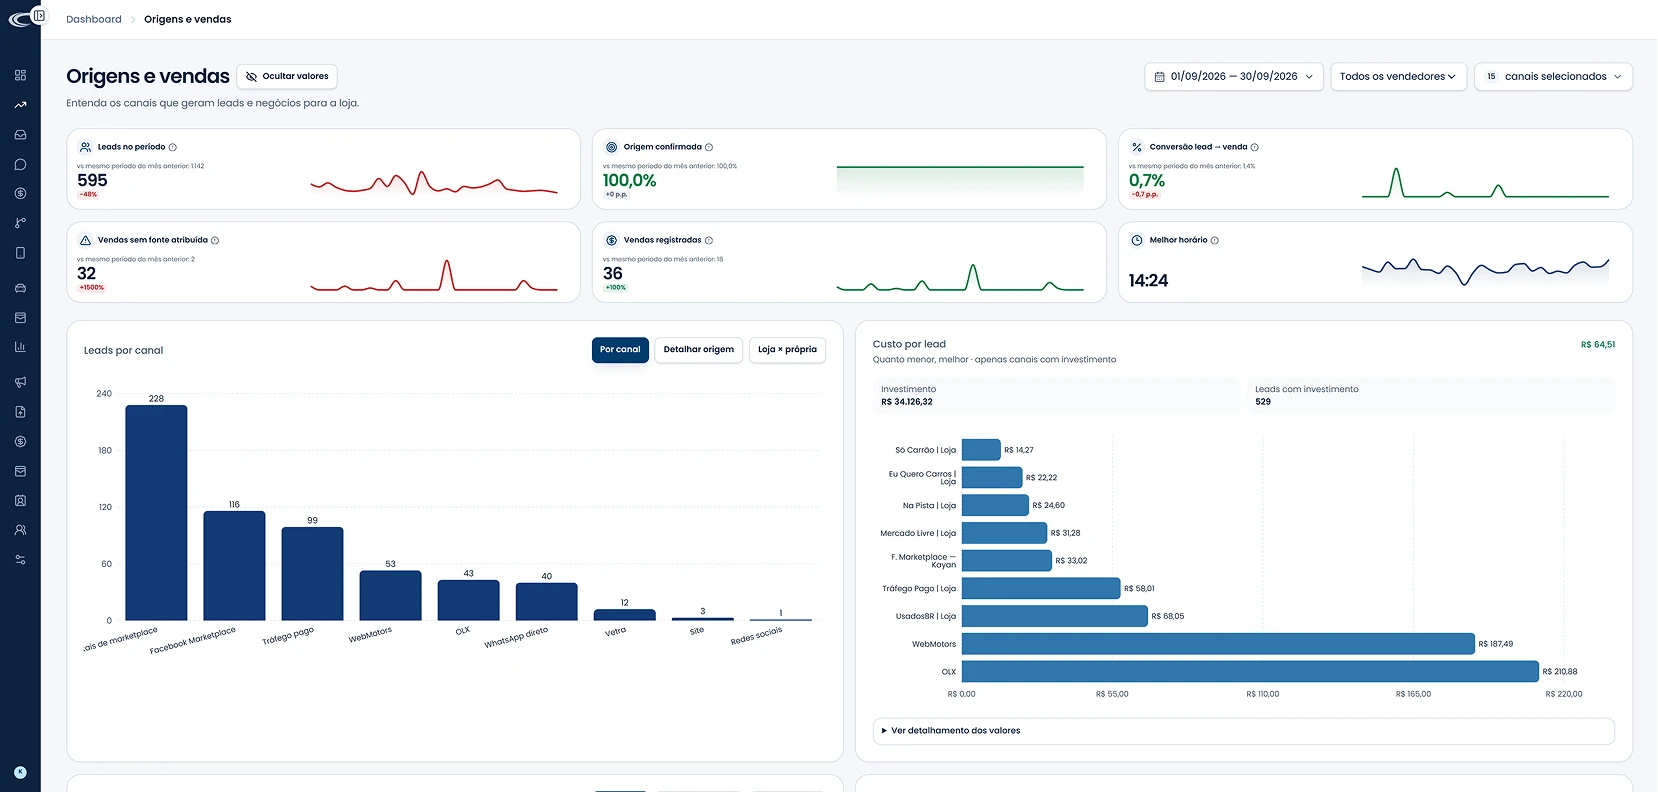Expand Ver detalhamento dos valores
The height and width of the screenshot is (792, 1658).
(x=1244, y=731)
